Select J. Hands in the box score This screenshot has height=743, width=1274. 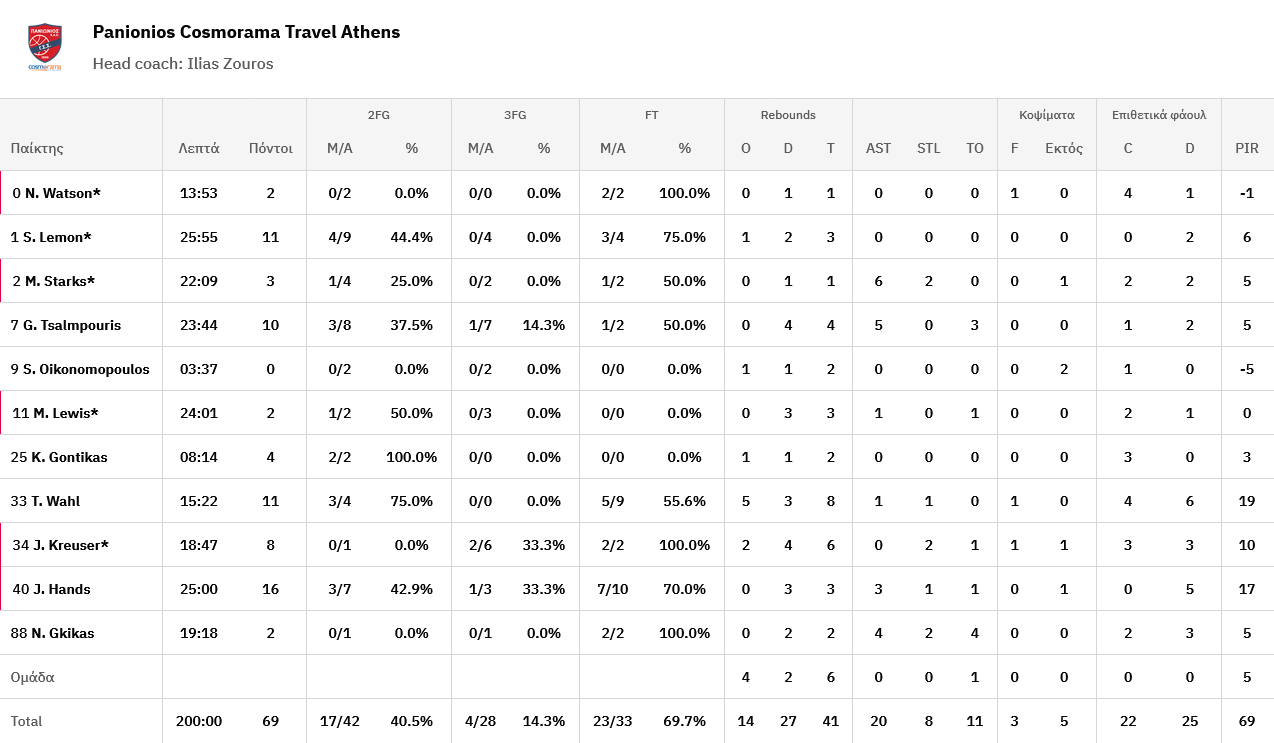click(61, 589)
